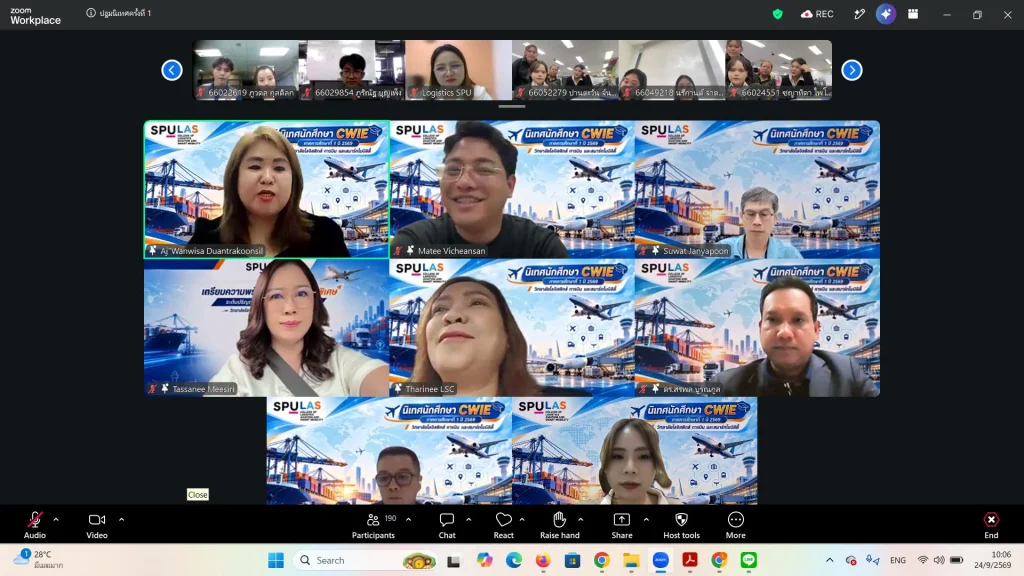Image resolution: width=1024 pixels, height=576 pixels.
Task: Open Microsoft Edge from the taskbar
Action: 513,560
